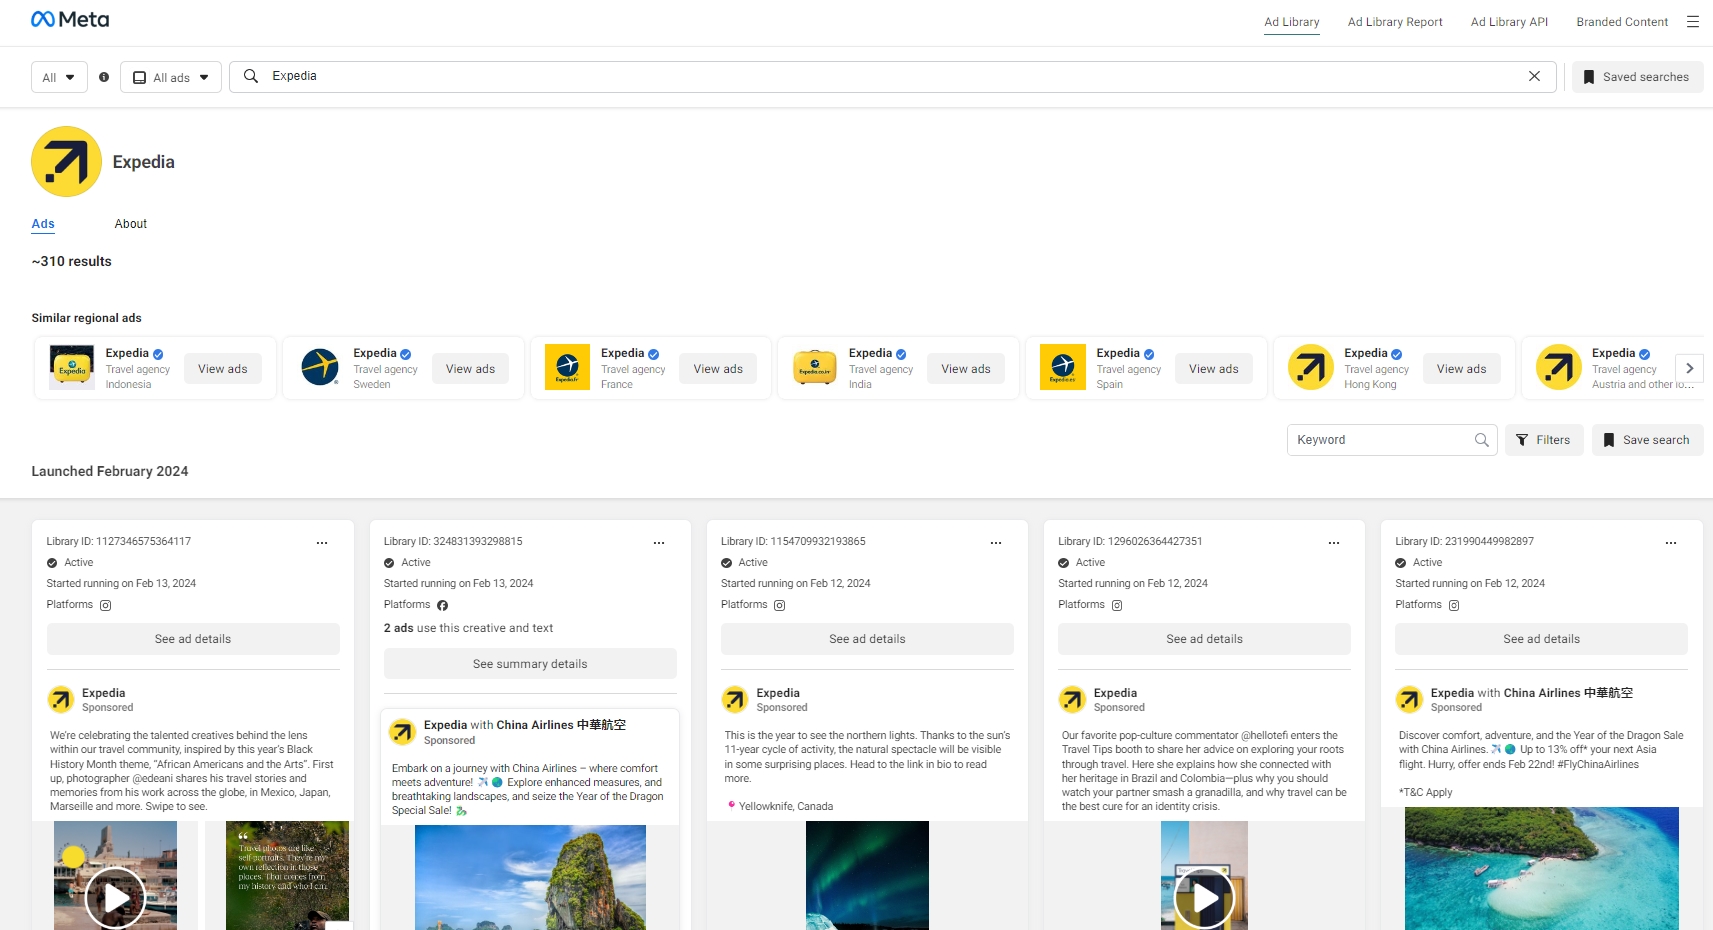This screenshot has height=930, width=1713.
Task: Open the hamburger menu icon
Action: (x=1692, y=22)
